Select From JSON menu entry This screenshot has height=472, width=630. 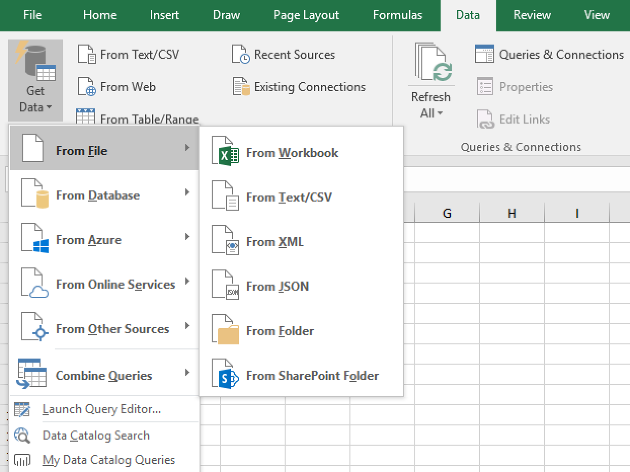coord(301,286)
